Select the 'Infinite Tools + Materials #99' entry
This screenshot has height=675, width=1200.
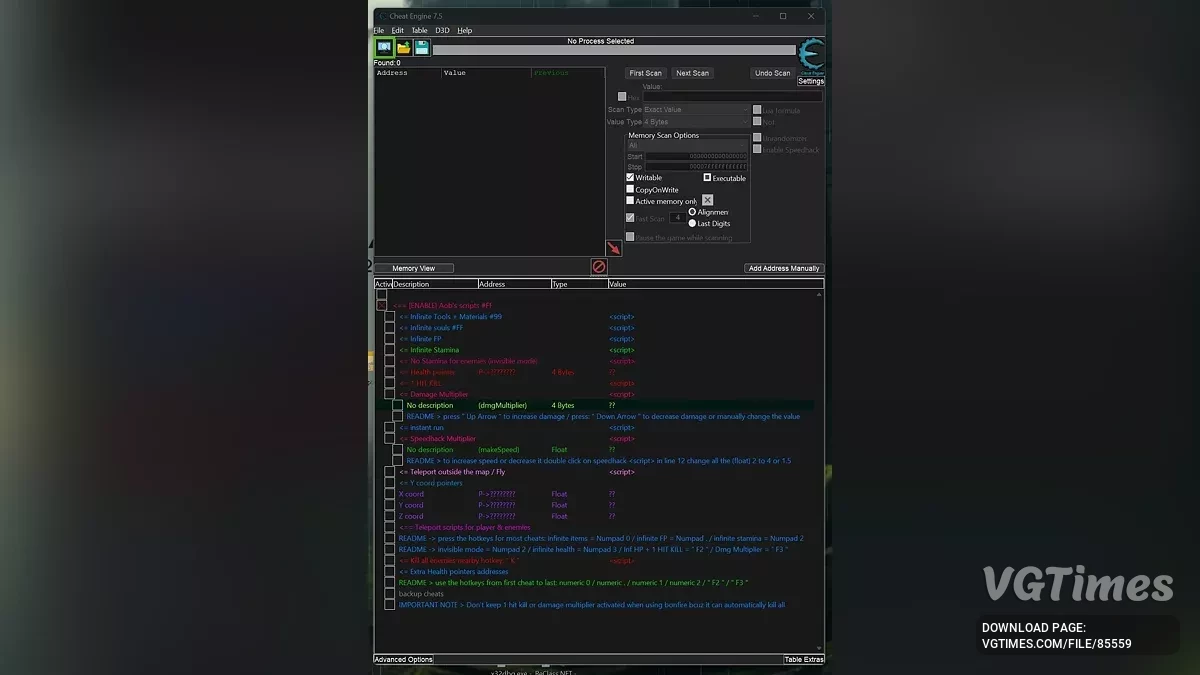[x=450, y=317]
